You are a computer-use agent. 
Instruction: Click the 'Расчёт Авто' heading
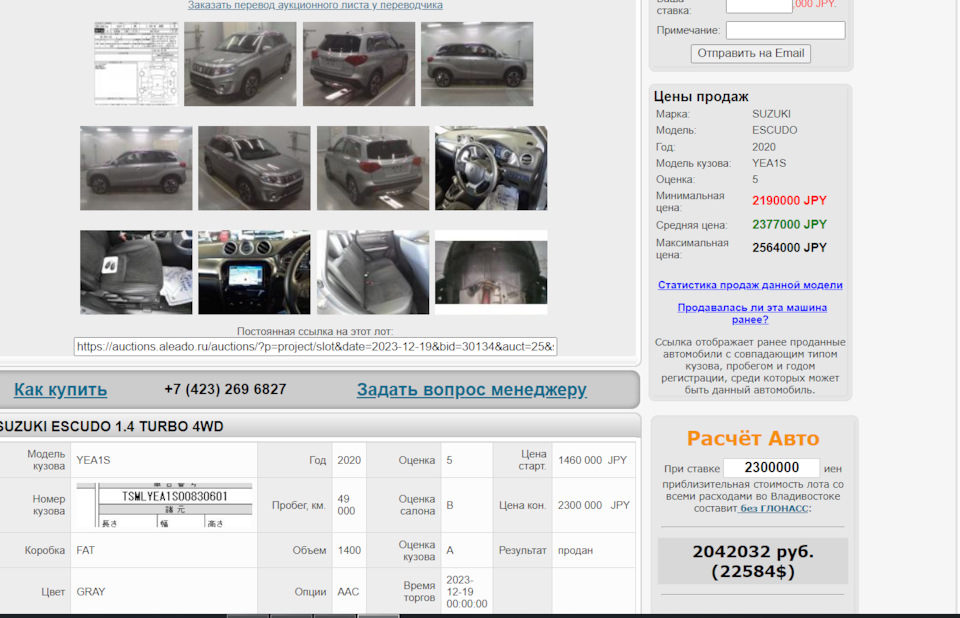[x=753, y=439]
